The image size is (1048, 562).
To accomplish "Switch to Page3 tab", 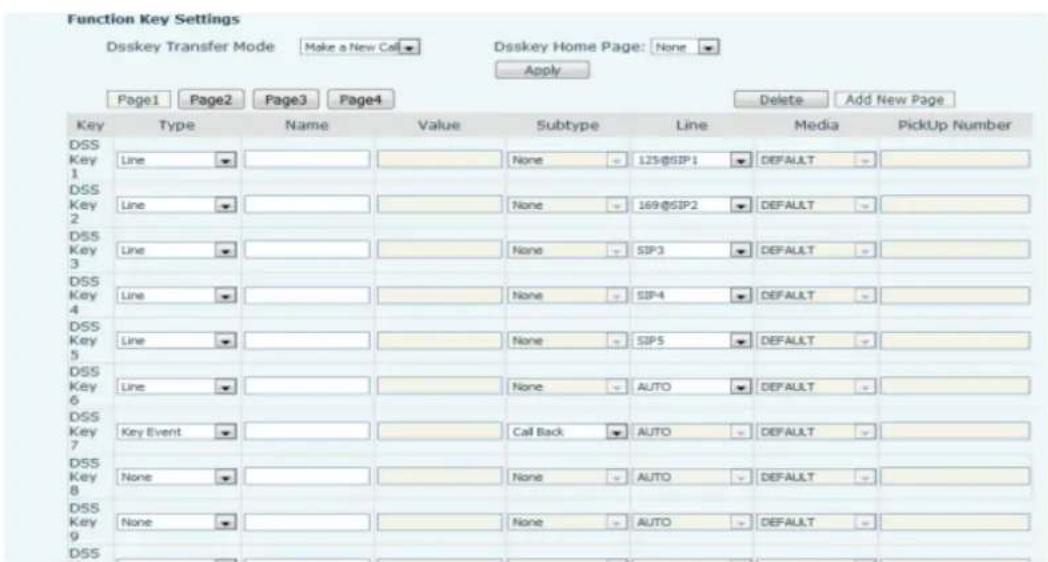I will [x=285, y=100].
